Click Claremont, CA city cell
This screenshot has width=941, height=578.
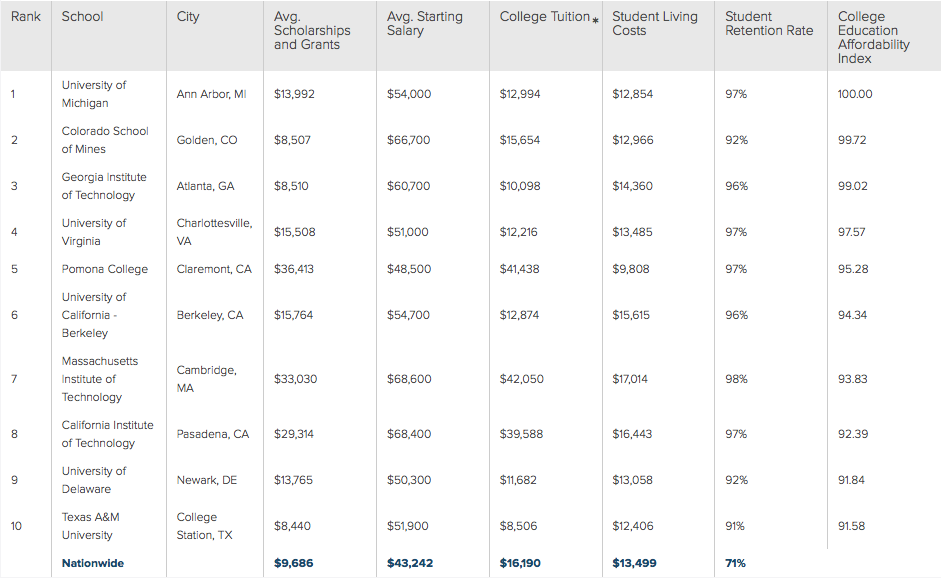[214, 269]
